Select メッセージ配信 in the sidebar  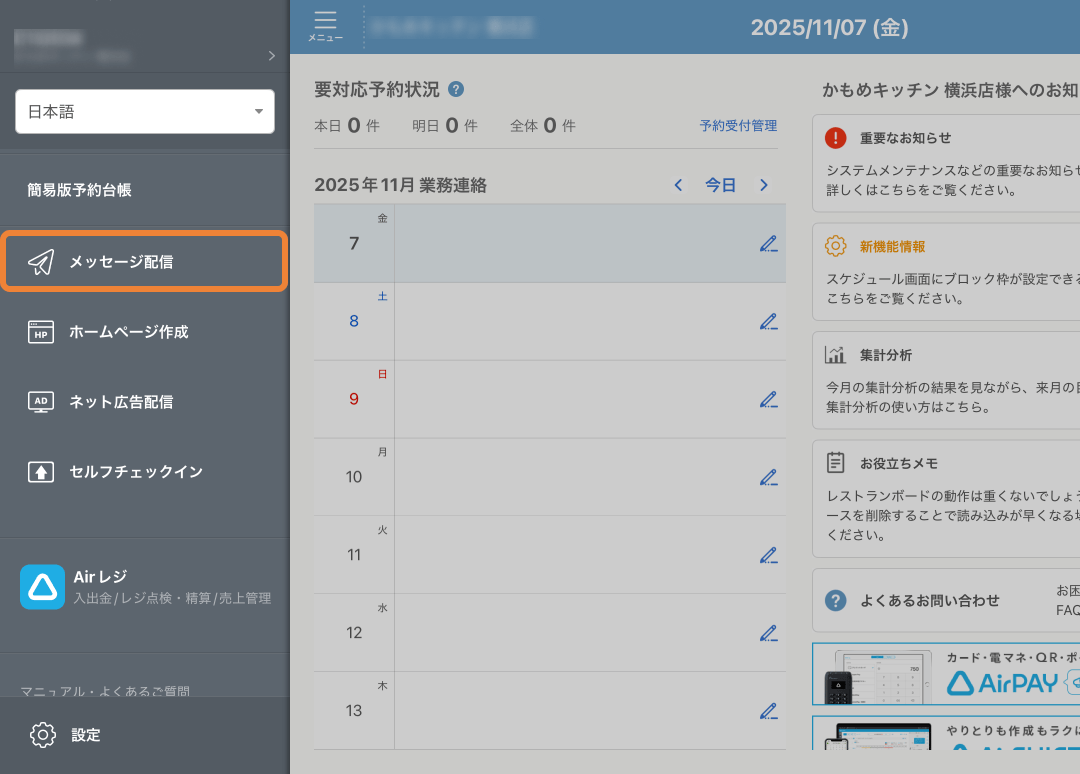click(145, 262)
